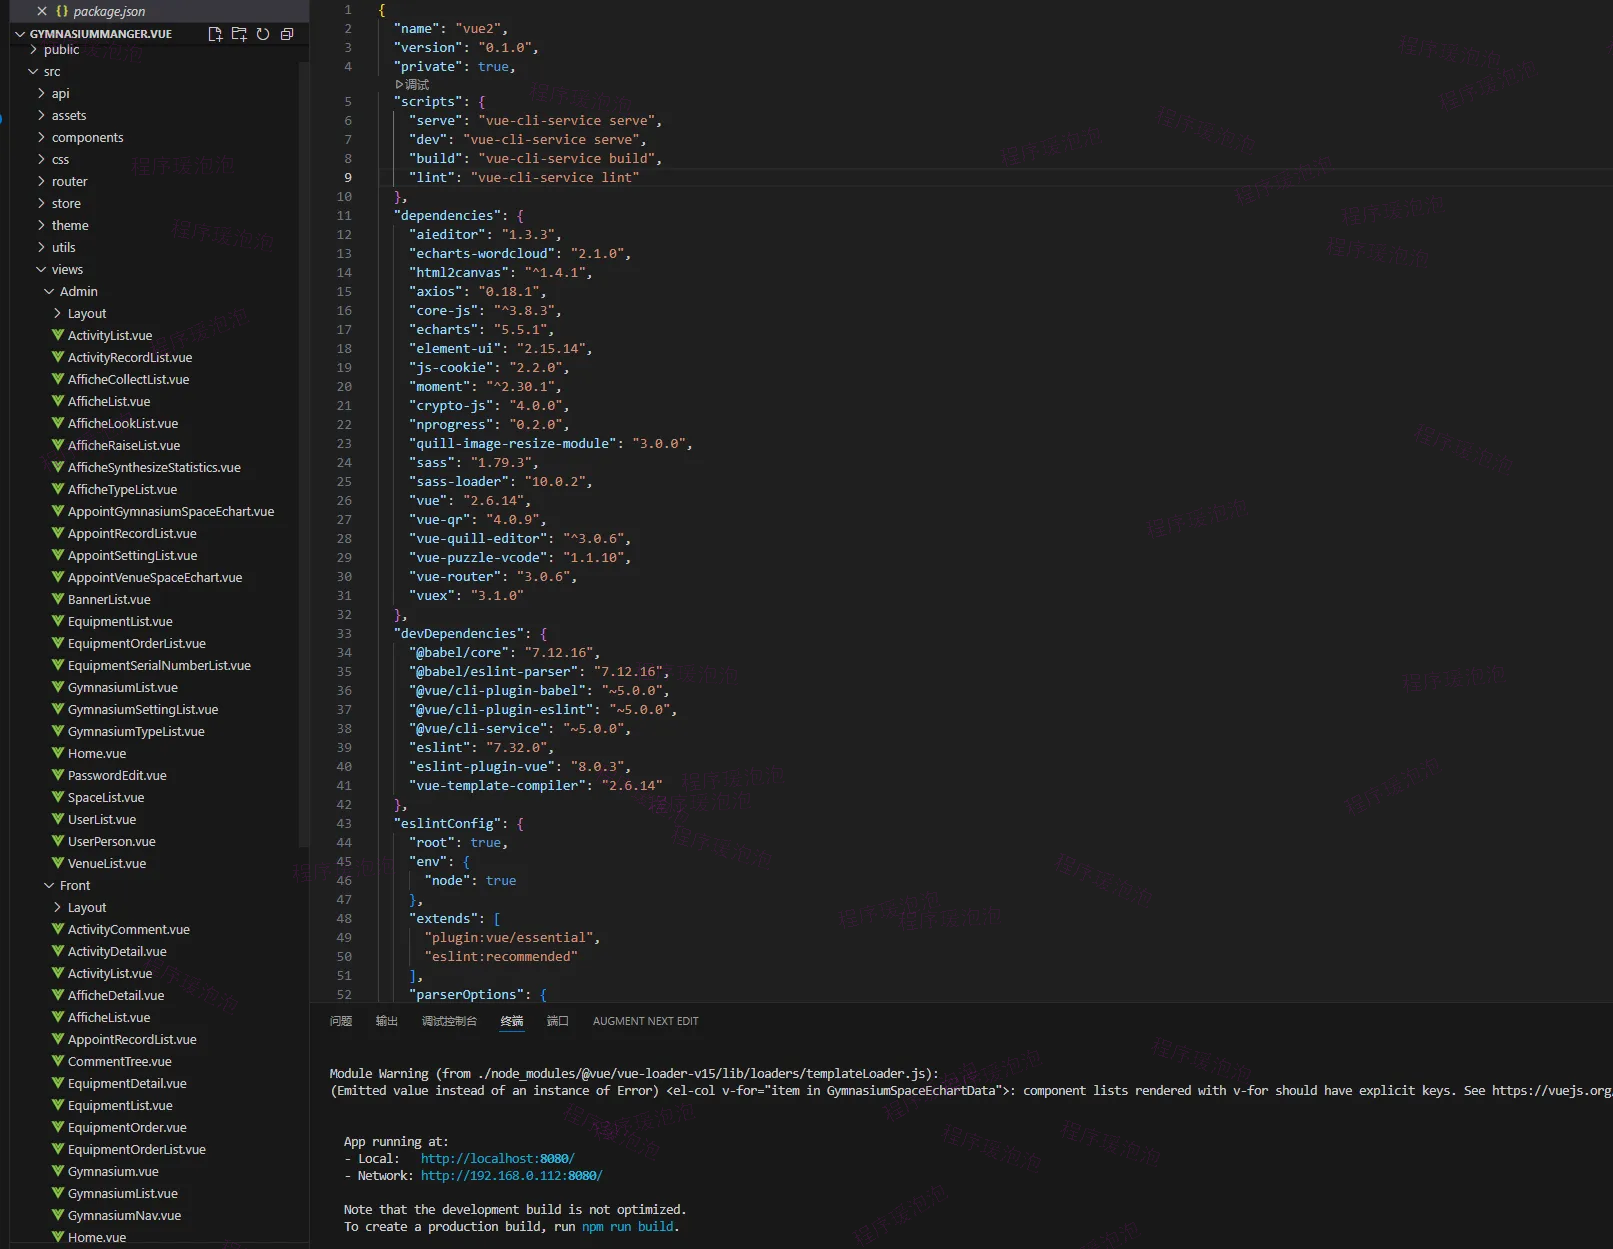Click the "dependencies" key on line 11
Screen dimensions: 1613x1249
coord(447,215)
